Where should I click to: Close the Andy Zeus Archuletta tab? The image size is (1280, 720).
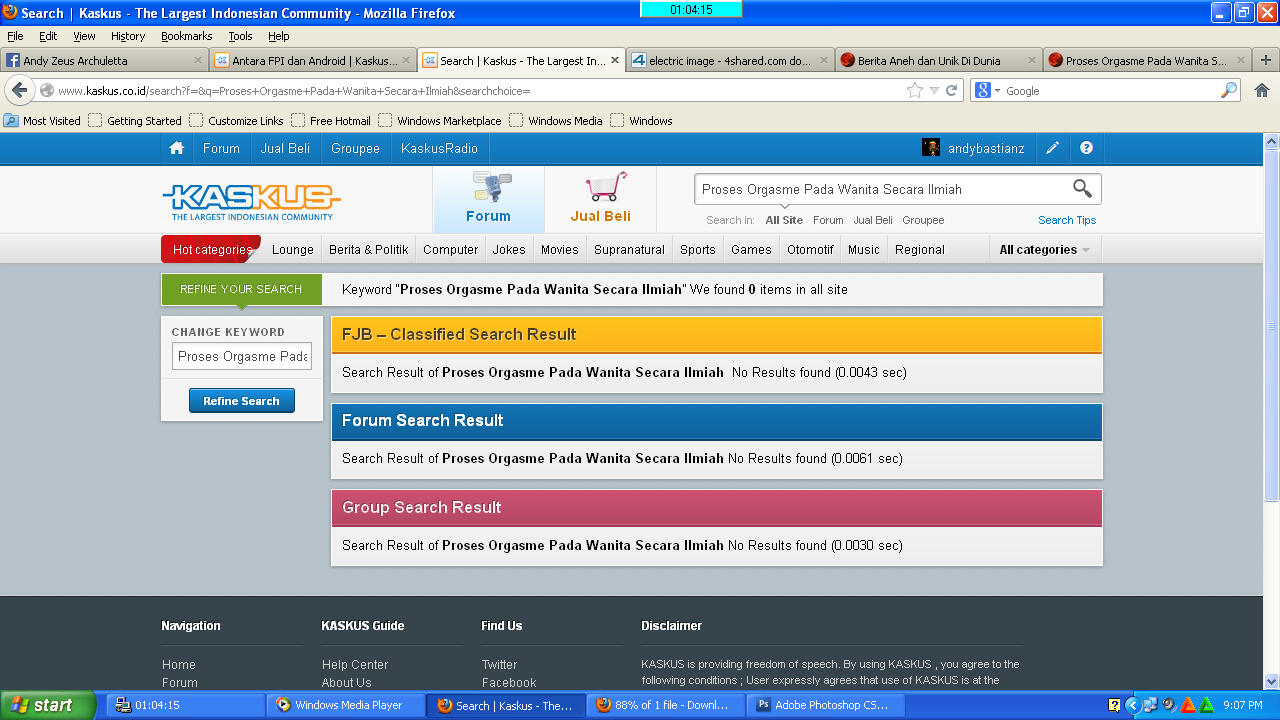coord(197,60)
